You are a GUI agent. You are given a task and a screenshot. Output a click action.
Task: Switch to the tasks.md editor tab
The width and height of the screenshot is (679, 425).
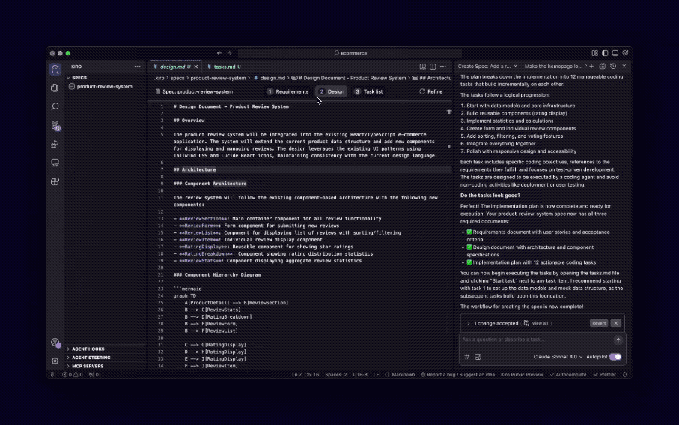(x=224, y=67)
